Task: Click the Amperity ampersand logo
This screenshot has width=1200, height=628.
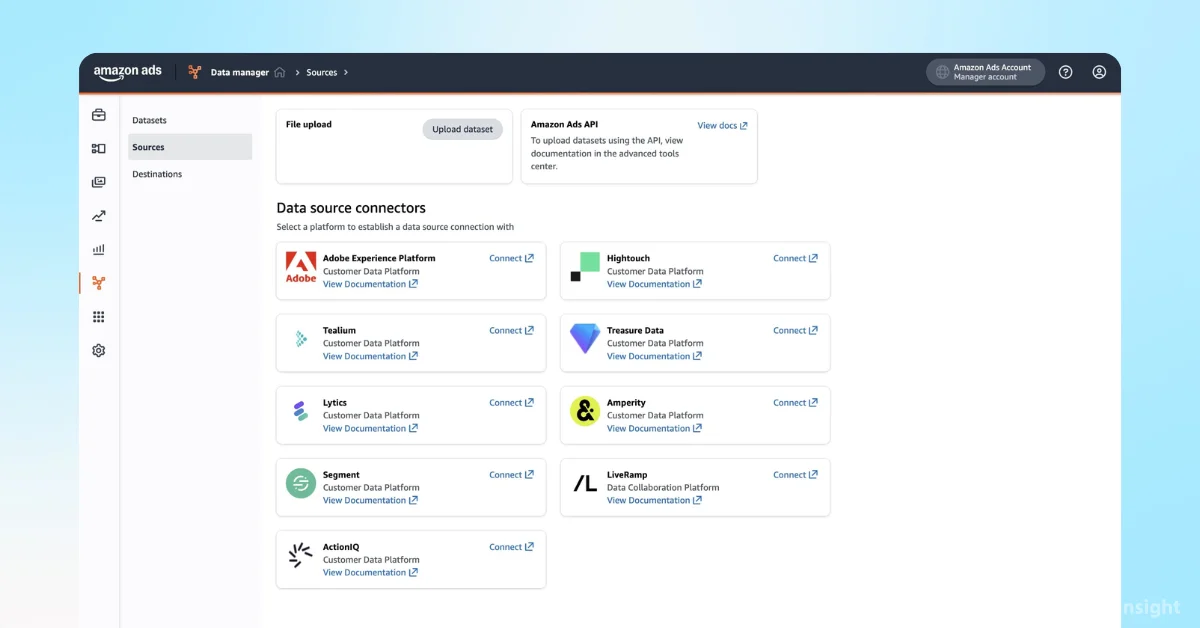Action: [x=585, y=411]
